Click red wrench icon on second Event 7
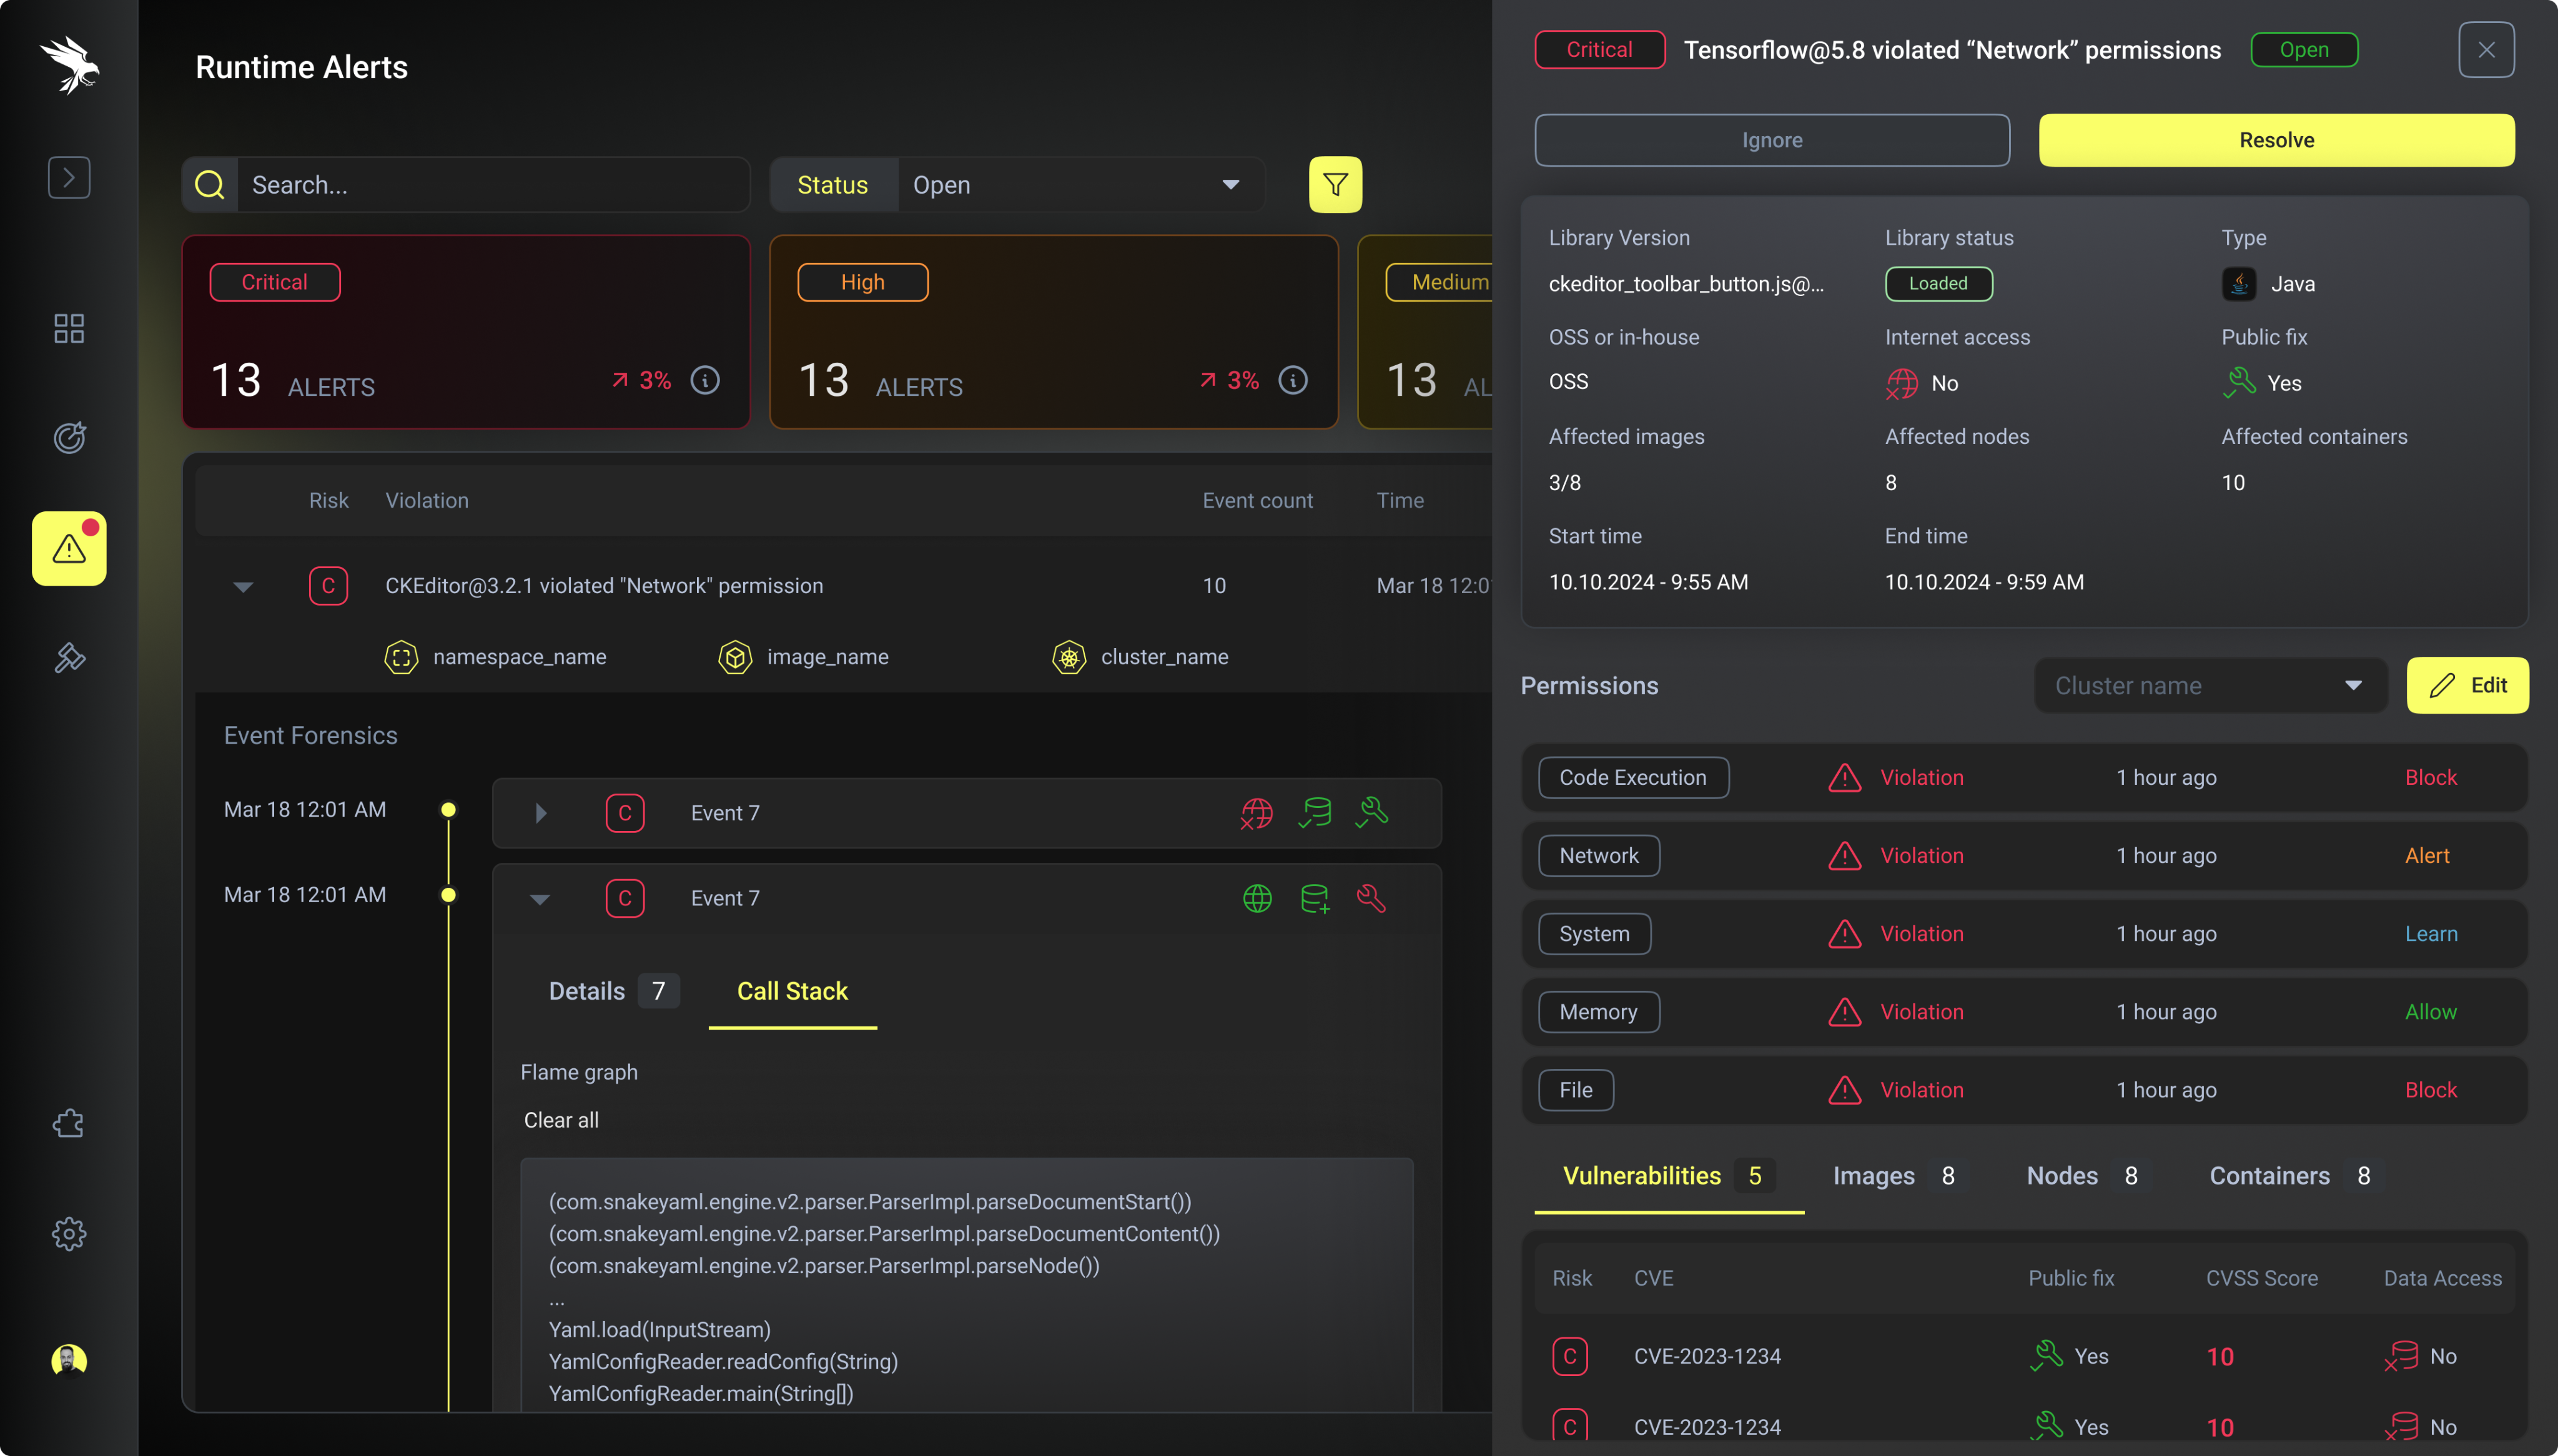The image size is (2558, 1456). click(x=1372, y=898)
